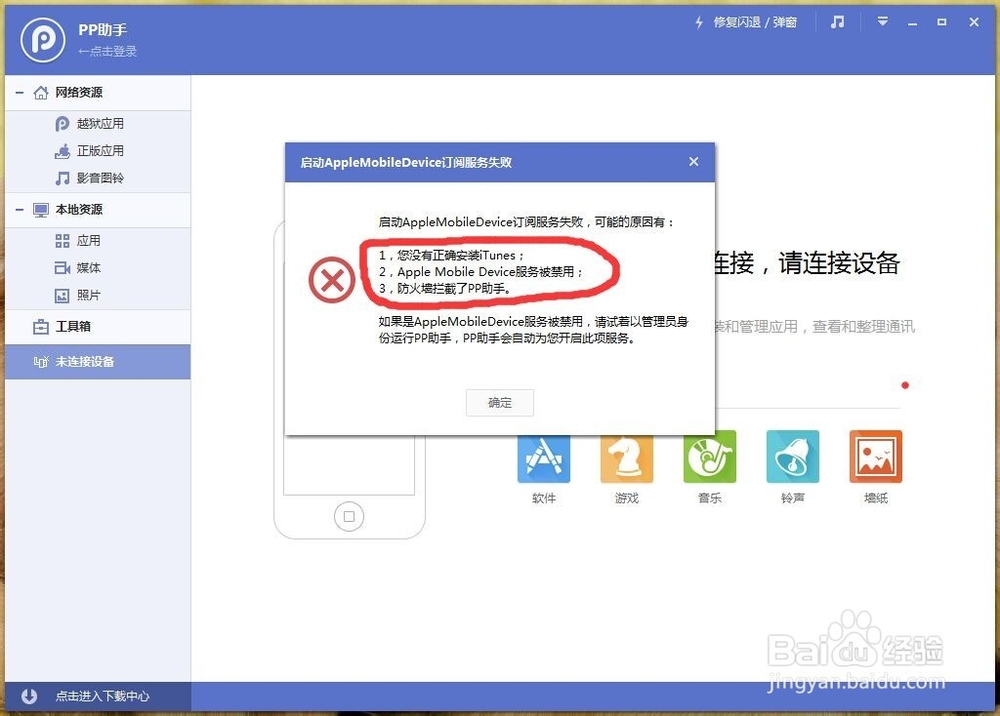1000x716 pixels.
Task: Open the title bar dropdown menu arrow
Action: [x=883, y=22]
